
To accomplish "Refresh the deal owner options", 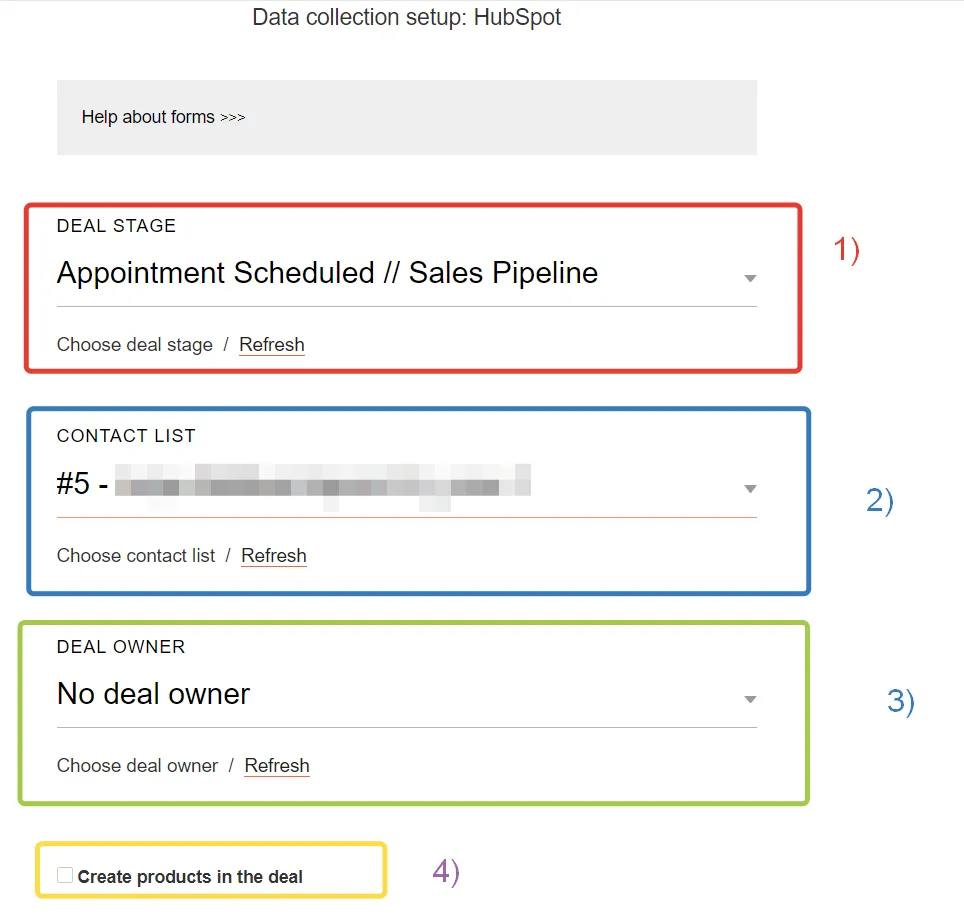I will coord(277,766).
